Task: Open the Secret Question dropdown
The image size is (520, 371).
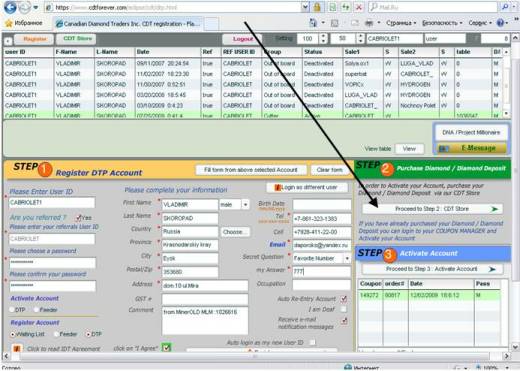Action: point(347,258)
